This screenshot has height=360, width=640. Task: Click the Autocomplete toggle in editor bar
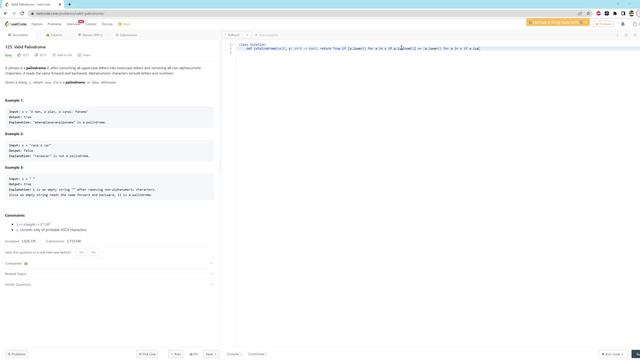click(x=266, y=35)
